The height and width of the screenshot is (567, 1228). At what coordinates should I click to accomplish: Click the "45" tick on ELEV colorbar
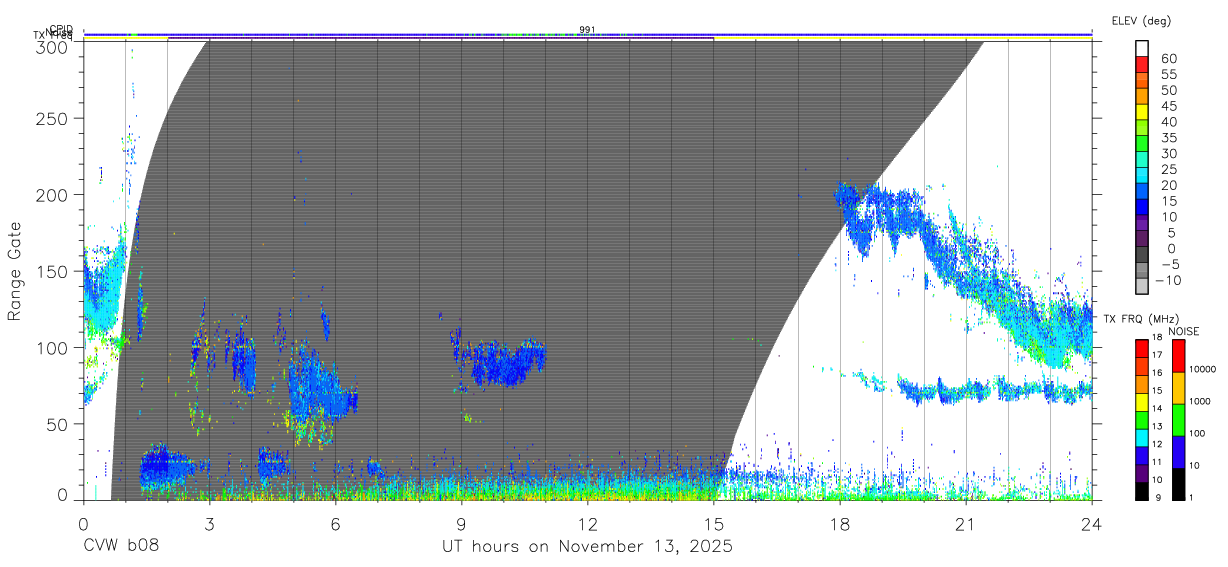coord(1169,106)
